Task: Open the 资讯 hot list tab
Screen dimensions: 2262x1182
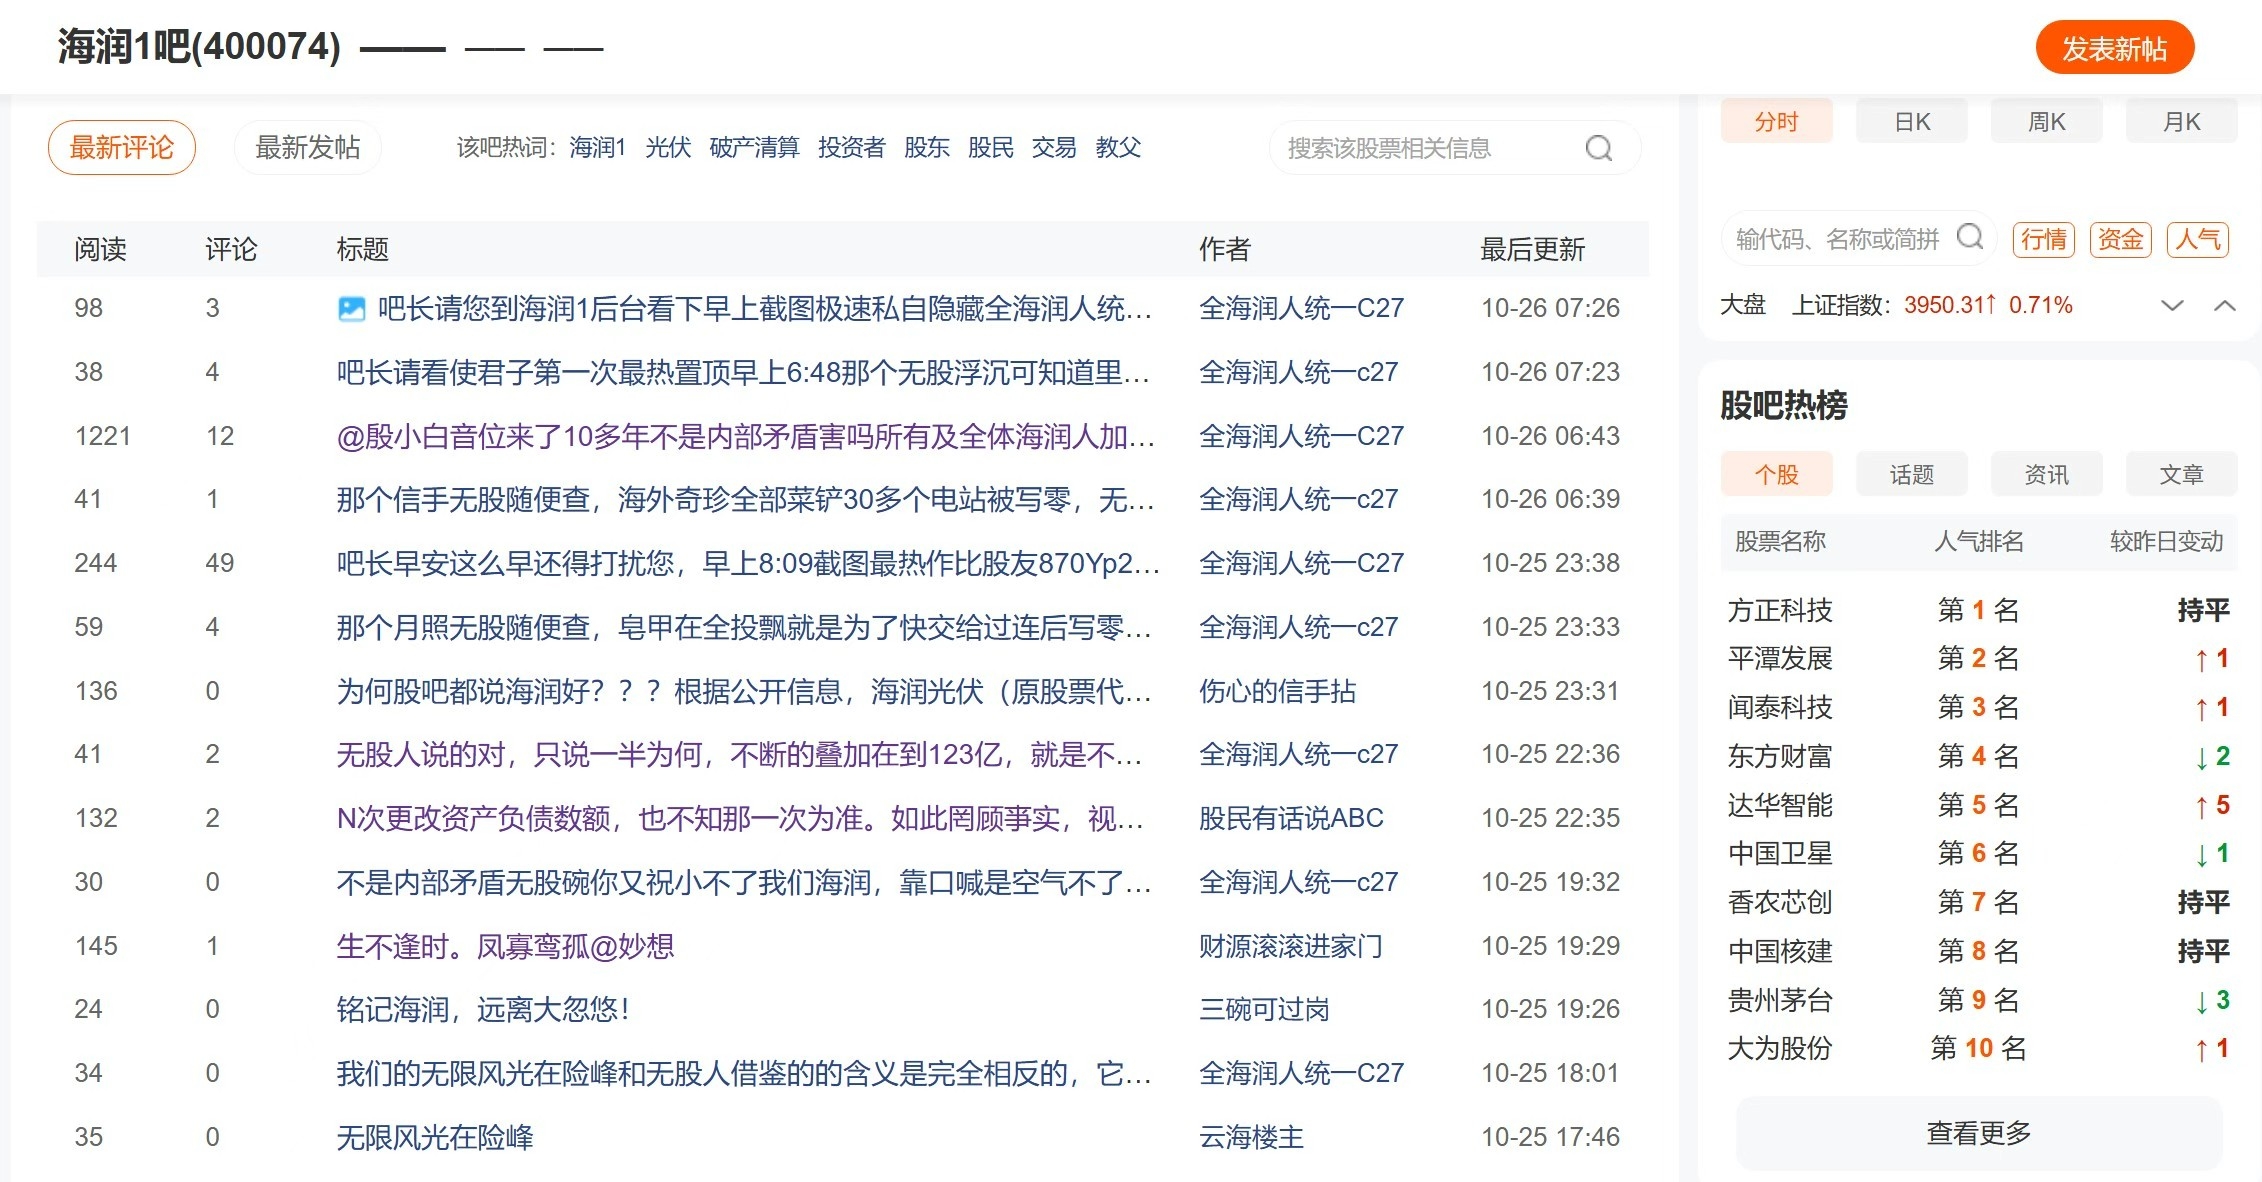Action: (x=2045, y=474)
